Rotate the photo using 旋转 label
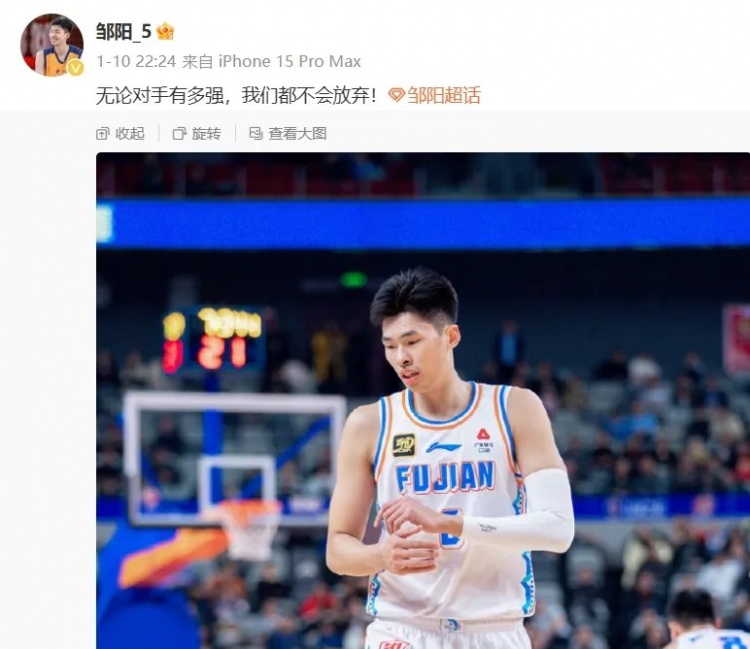The width and height of the screenshot is (750, 649). (206, 133)
